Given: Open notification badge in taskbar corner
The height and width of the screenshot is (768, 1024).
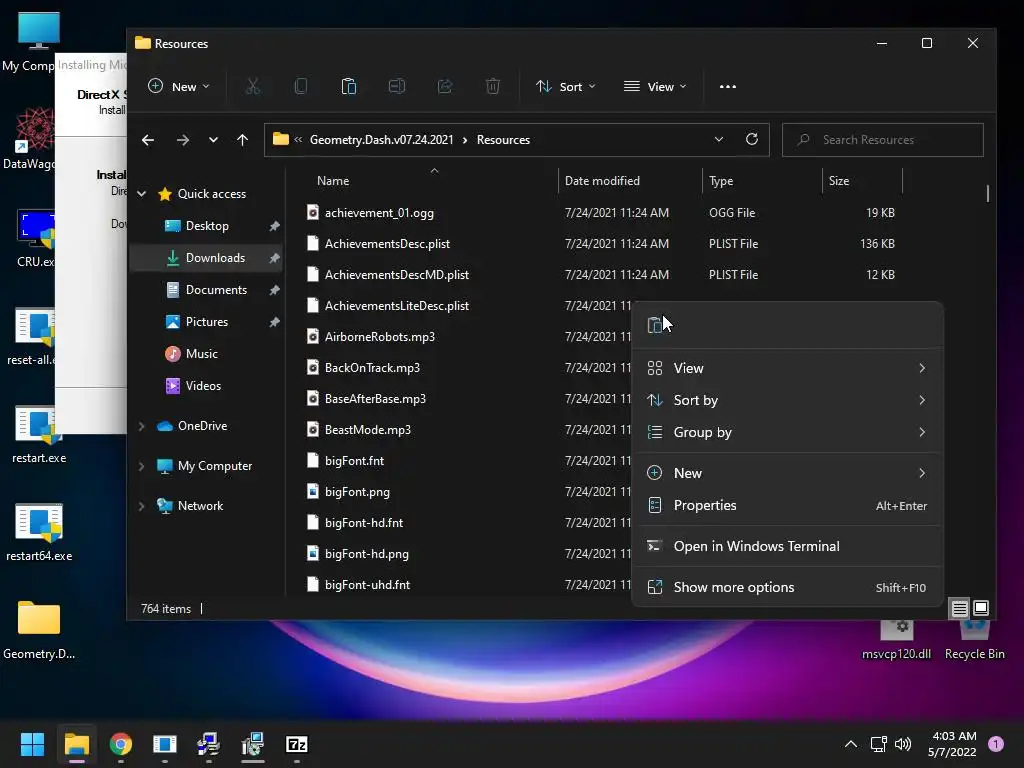Looking at the screenshot, I should point(996,744).
